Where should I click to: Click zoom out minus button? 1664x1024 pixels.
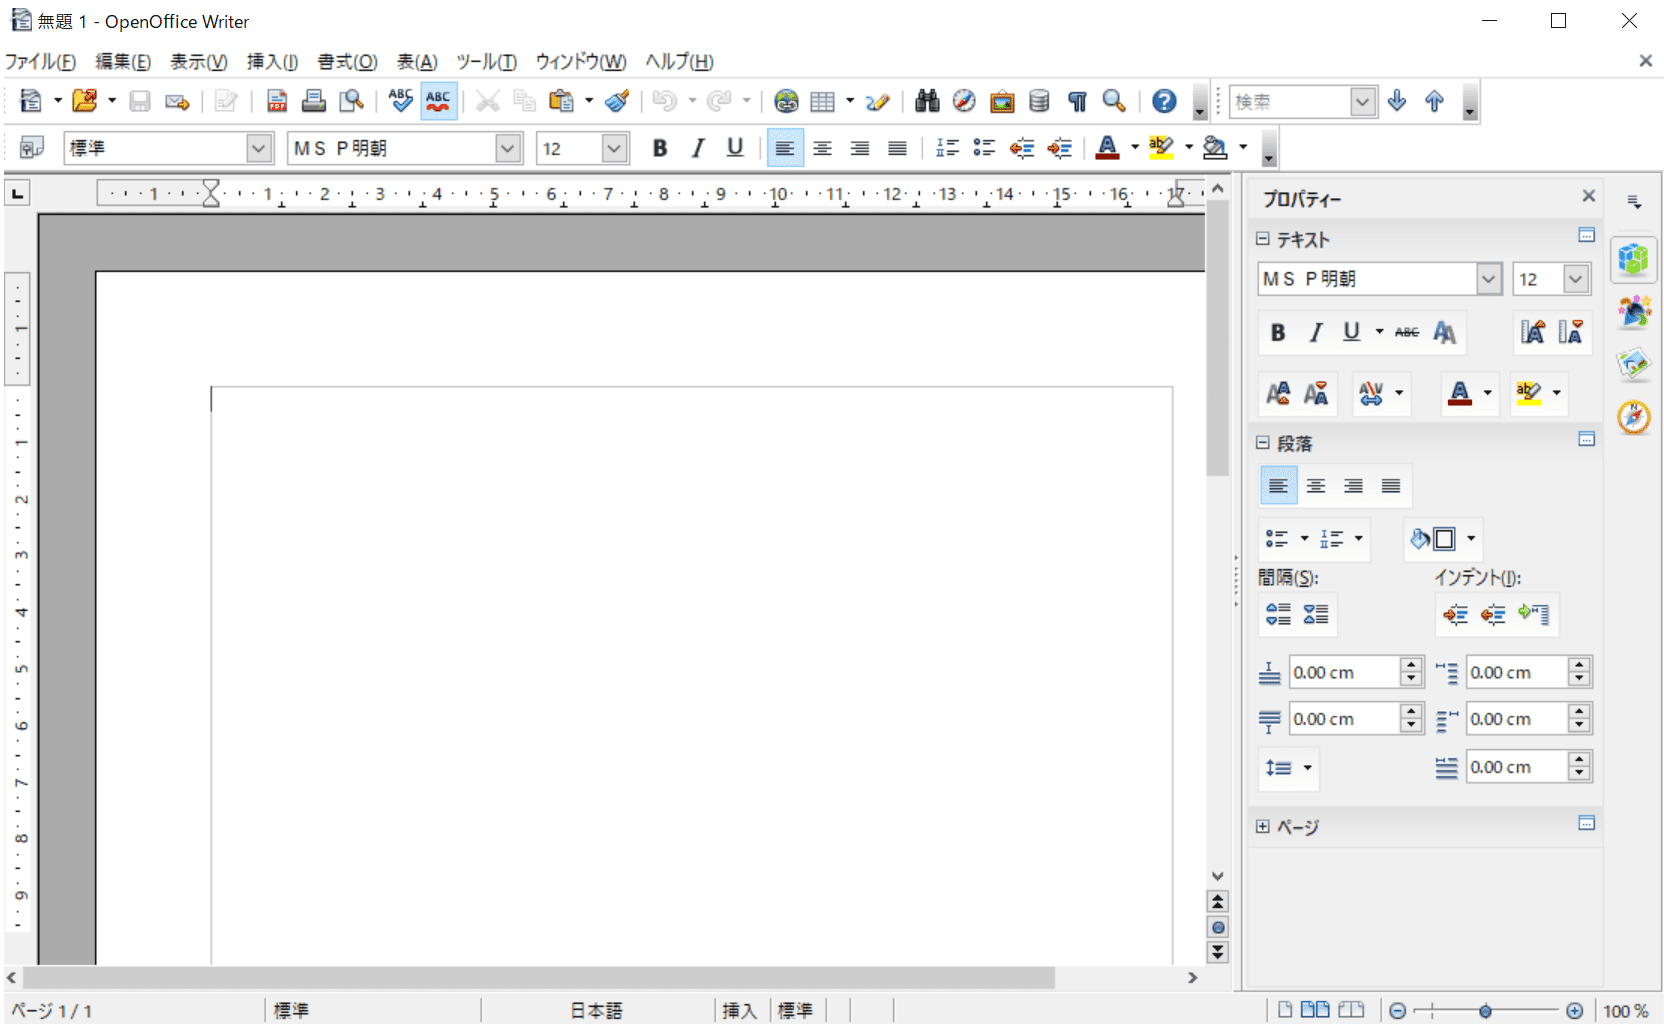coord(1397,1011)
